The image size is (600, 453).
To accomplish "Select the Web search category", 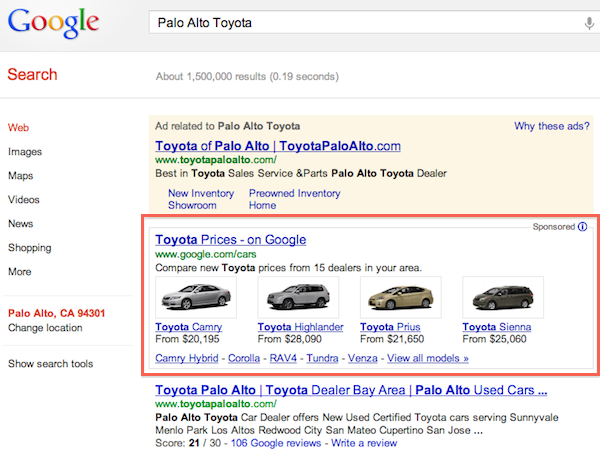I will point(18,127).
